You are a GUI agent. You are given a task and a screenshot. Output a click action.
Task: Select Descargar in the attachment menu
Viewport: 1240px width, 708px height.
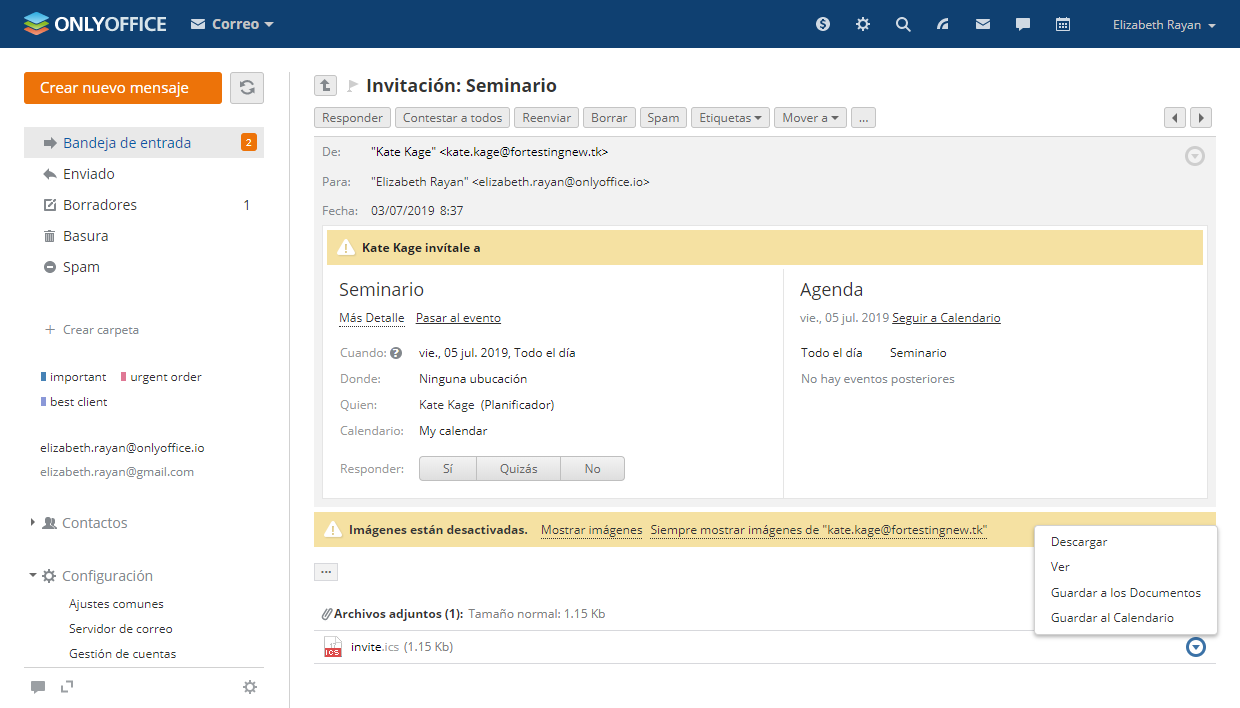(x=1079, y=542)
